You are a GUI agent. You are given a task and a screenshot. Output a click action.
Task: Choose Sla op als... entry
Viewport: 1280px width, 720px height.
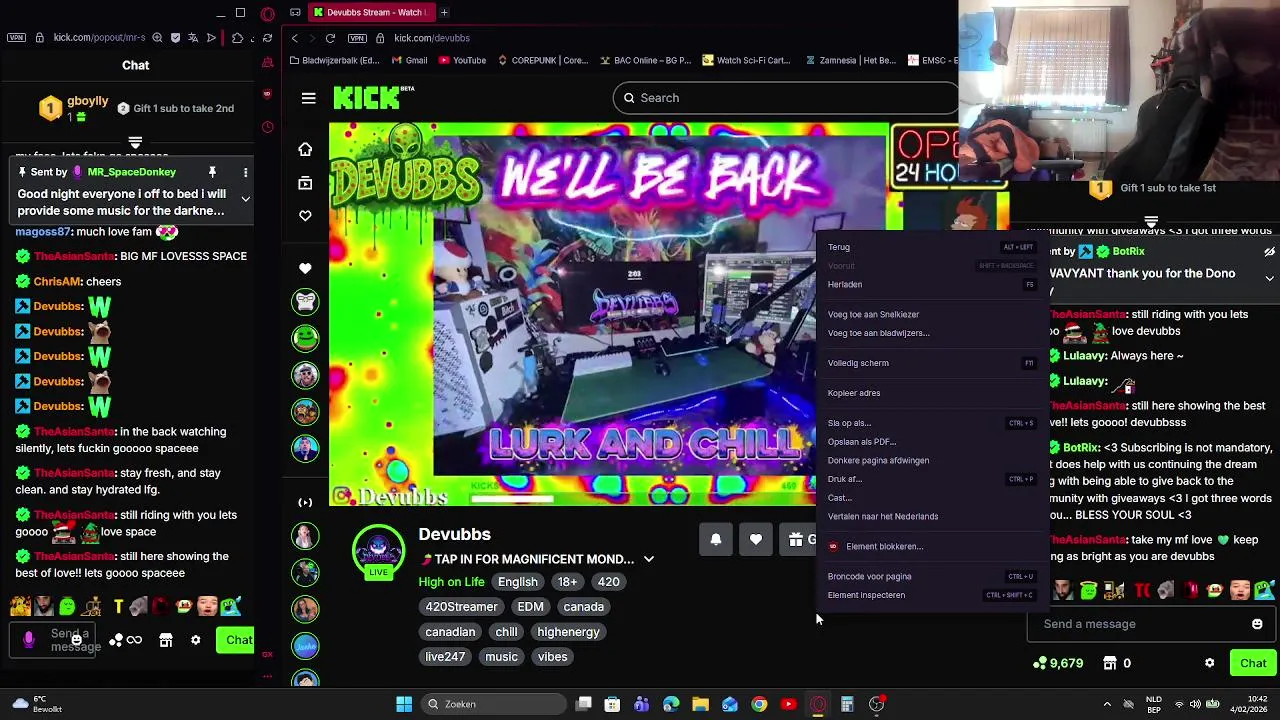930,423
